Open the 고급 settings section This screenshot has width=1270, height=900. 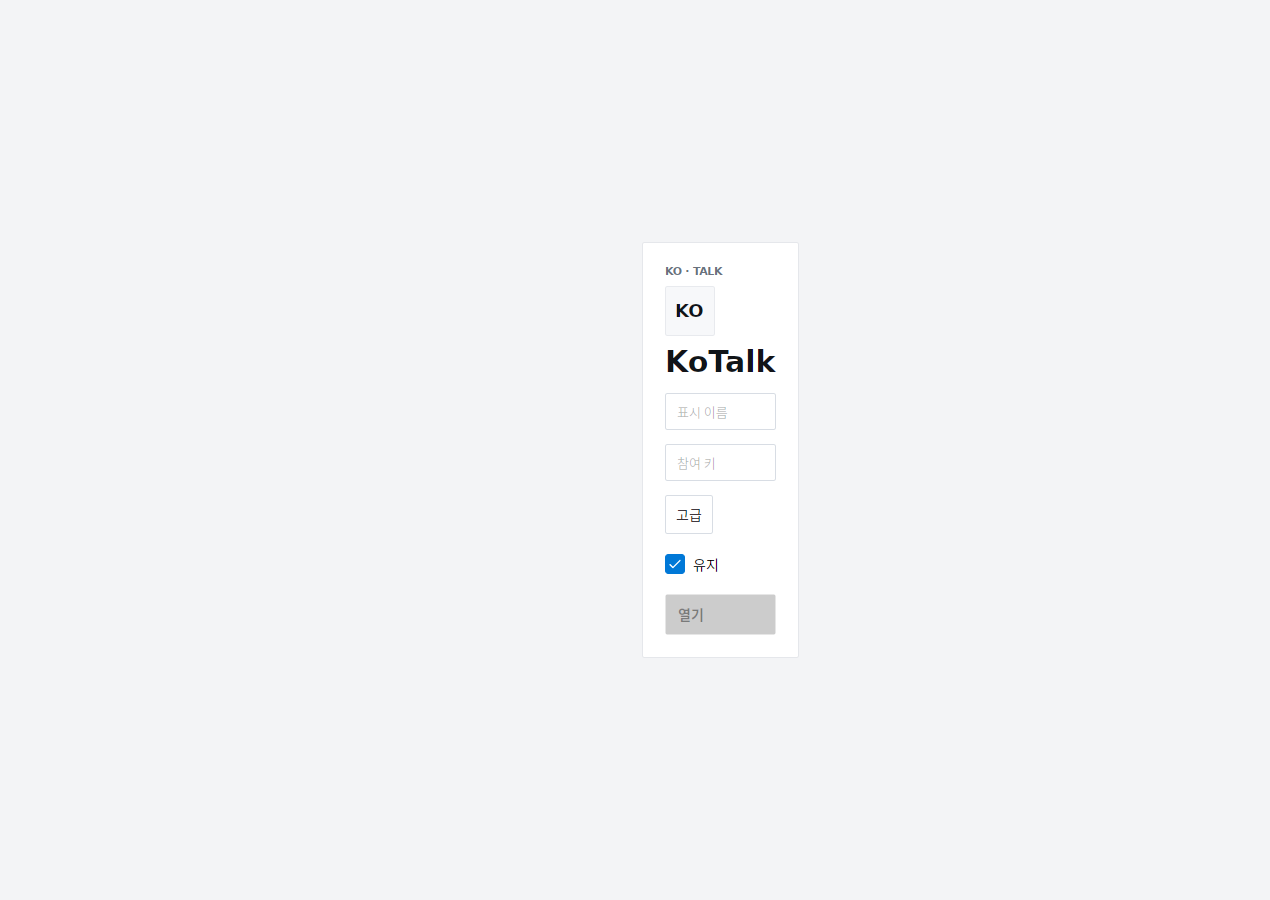pyautogui.click(x=689, y=515)
